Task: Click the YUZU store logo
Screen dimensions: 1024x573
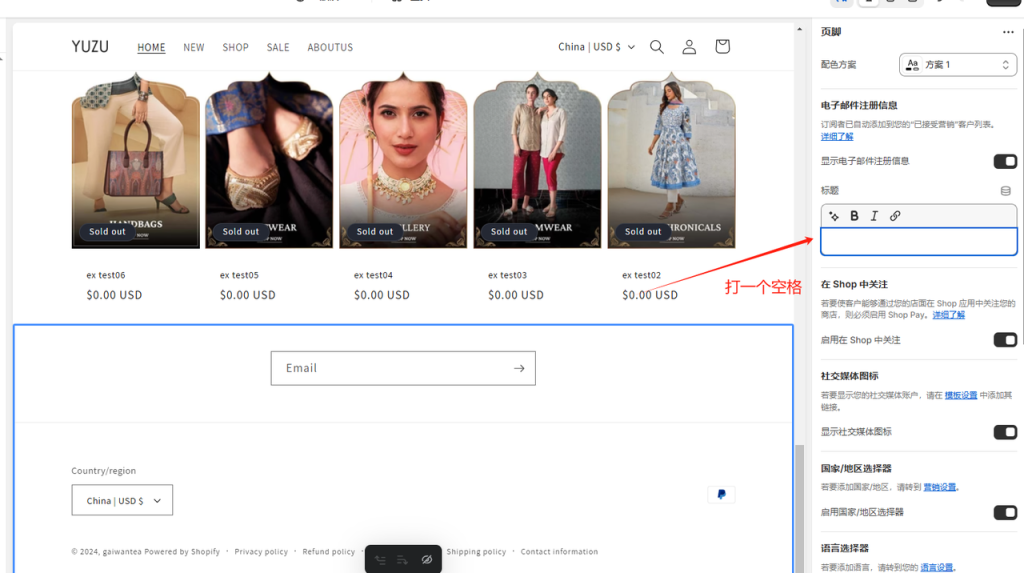Action: tap(90, 47)
